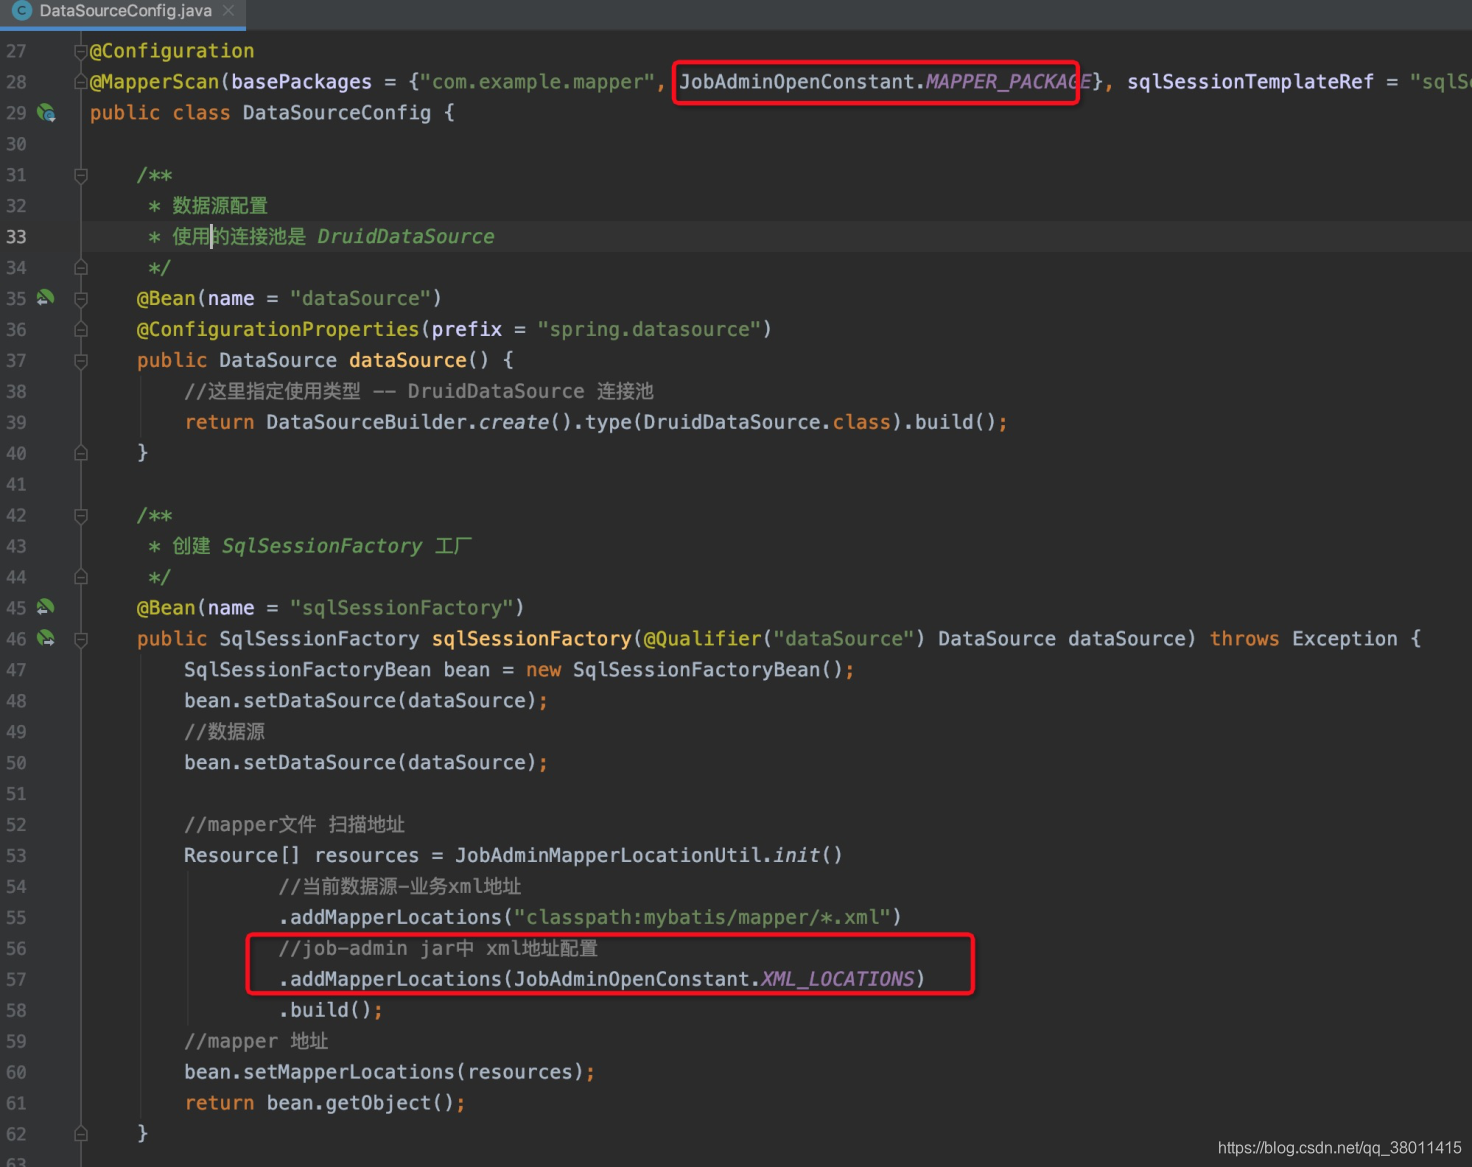This screenshot has width=1472, height=1167.
Task: Click "classpath:mybatis/mapper/*.xml" string
Action: click(702, 918)
